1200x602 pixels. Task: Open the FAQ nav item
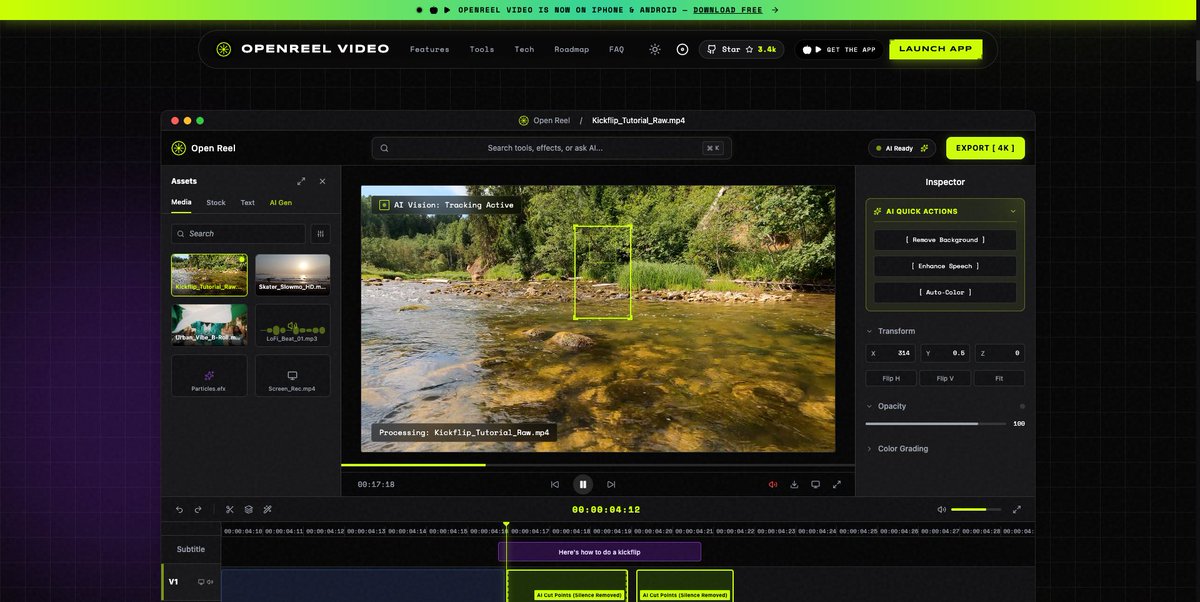tap(616, 49)
